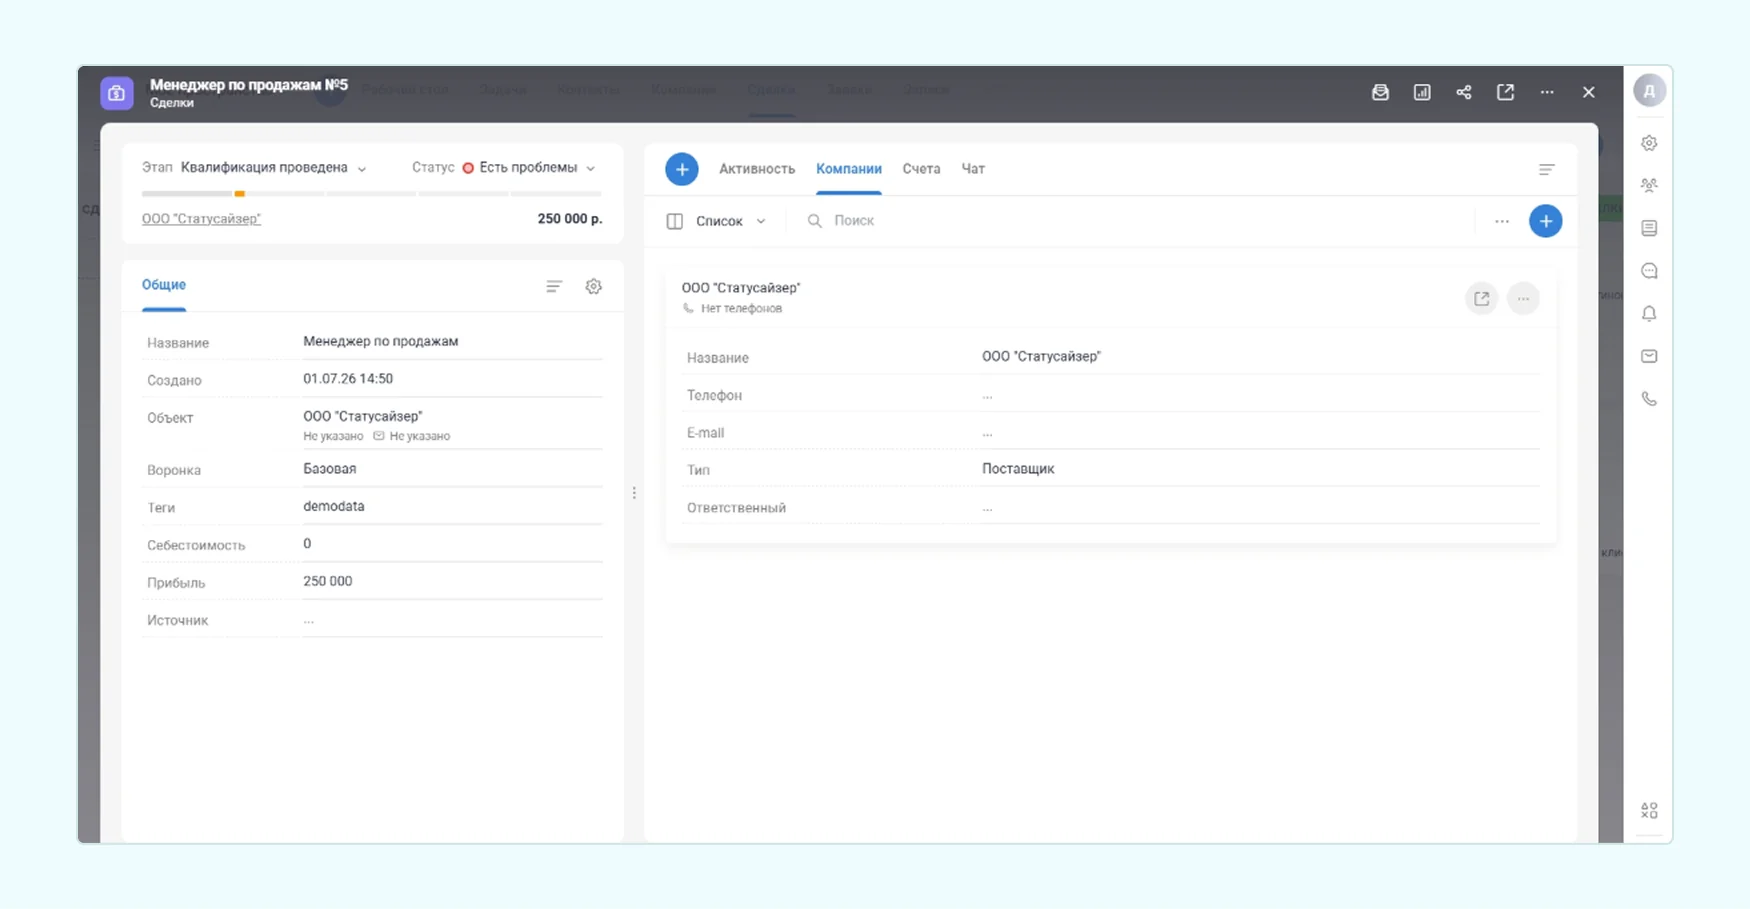
Task: Select the Компании tab
Action: pyautogui.click(x=849, y=169)
